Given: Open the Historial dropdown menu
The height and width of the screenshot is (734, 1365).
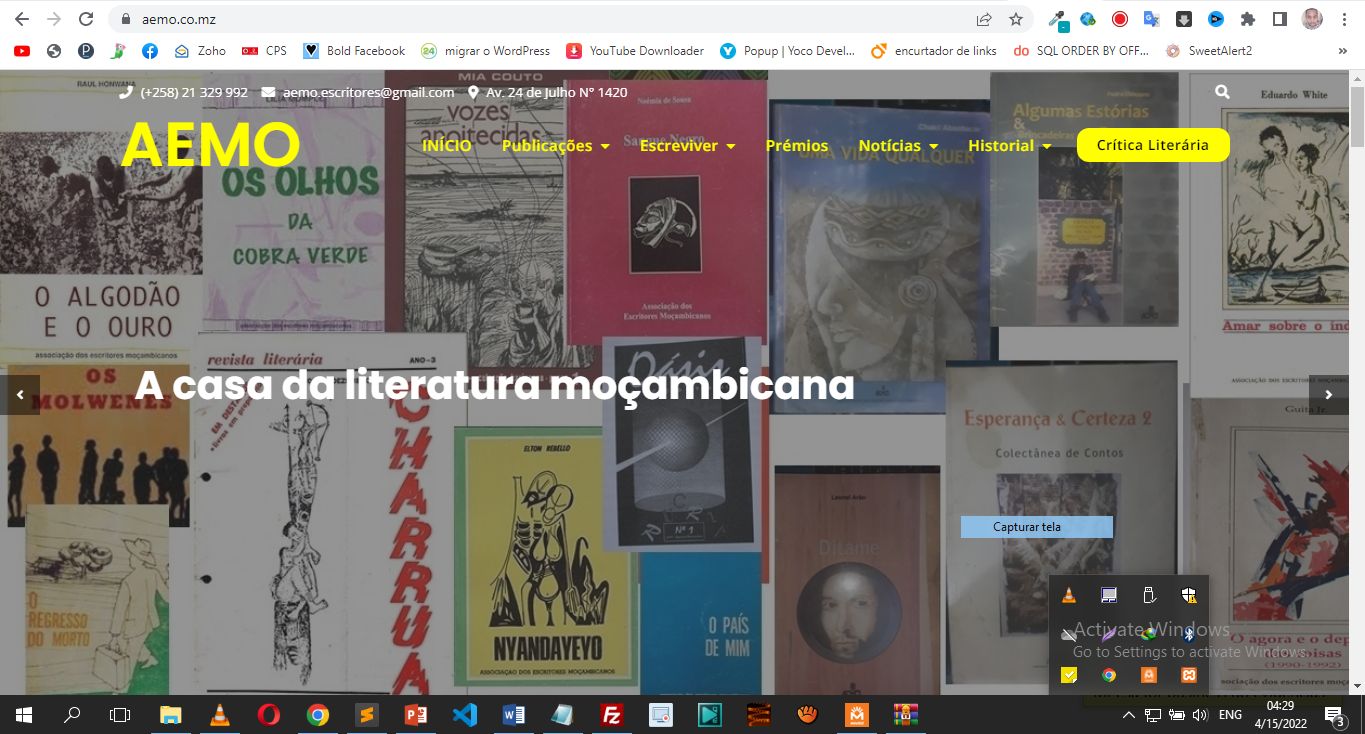Looking at the screenshot, I should pyautogui.click(x=1010, y=145).
